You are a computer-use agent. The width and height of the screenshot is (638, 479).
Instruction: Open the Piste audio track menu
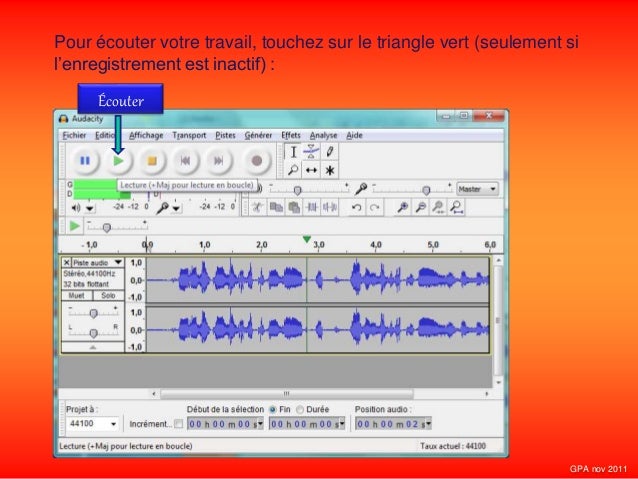point(97,262)
